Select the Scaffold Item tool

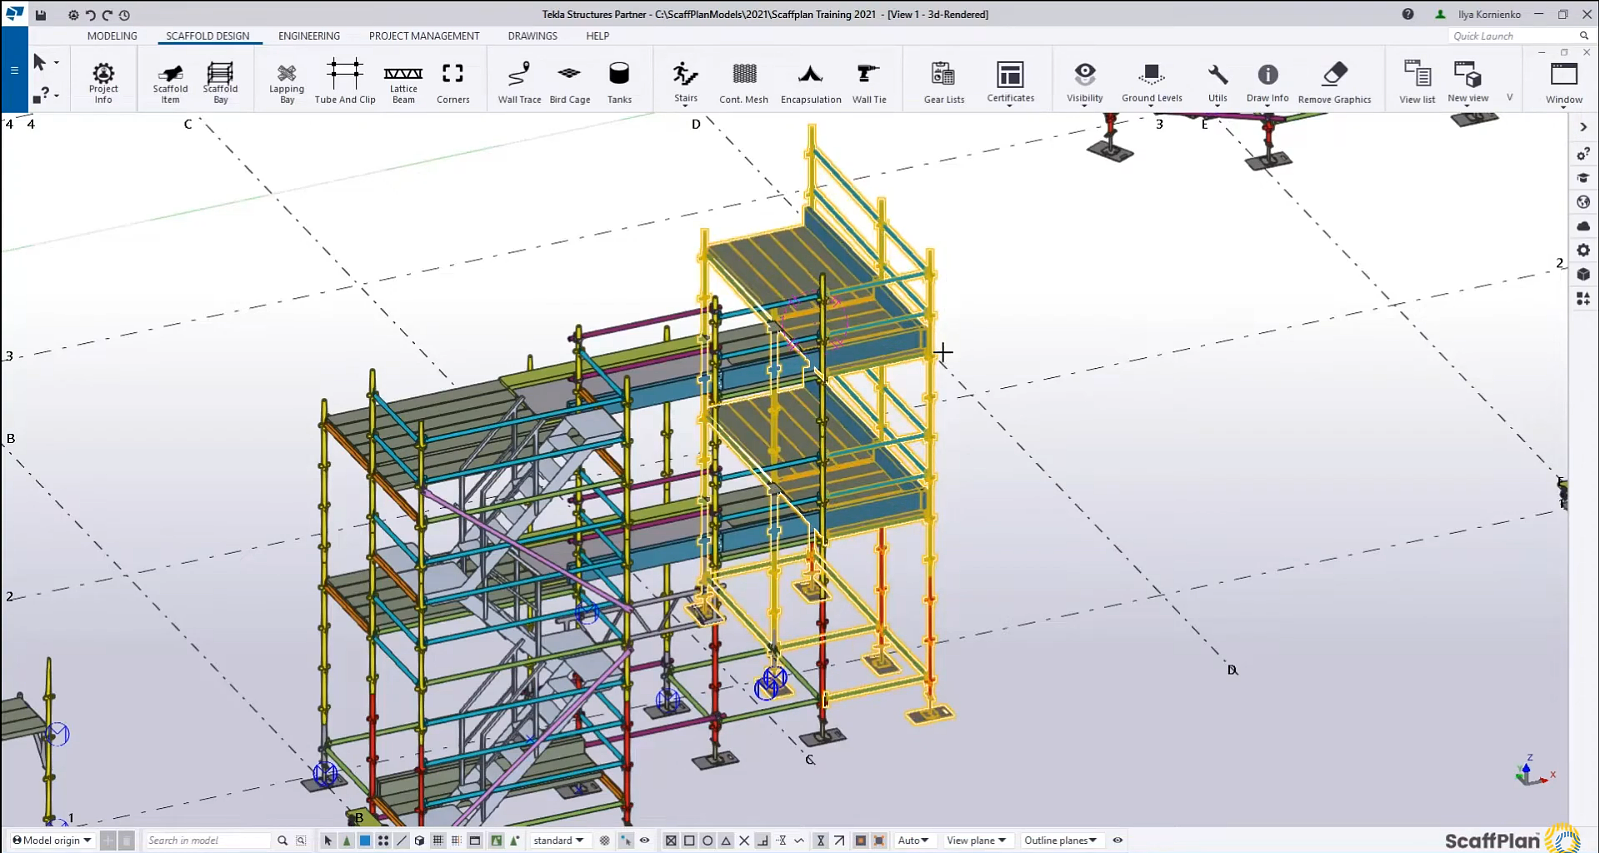coord(170,82)
